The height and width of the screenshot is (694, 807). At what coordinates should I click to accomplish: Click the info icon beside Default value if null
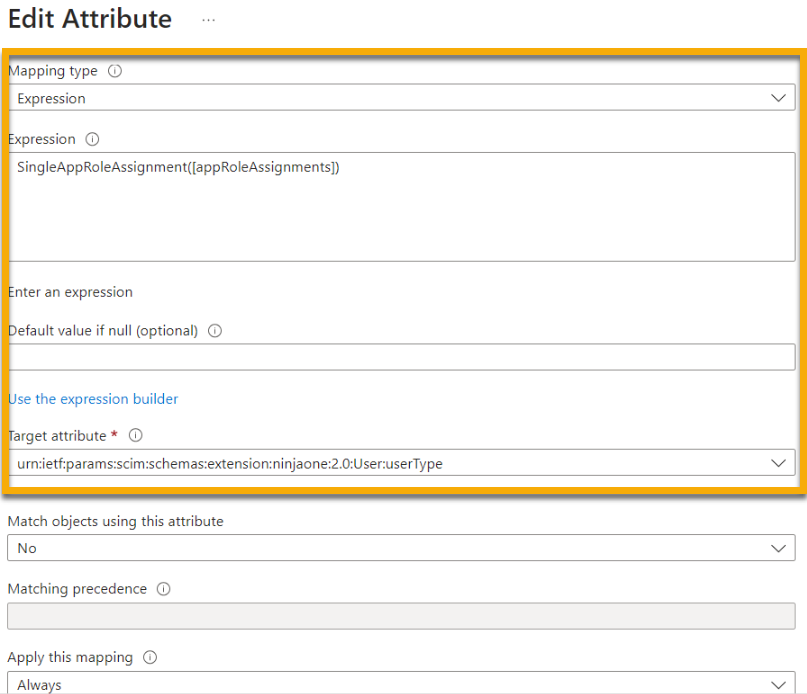(x=214, y=331)
